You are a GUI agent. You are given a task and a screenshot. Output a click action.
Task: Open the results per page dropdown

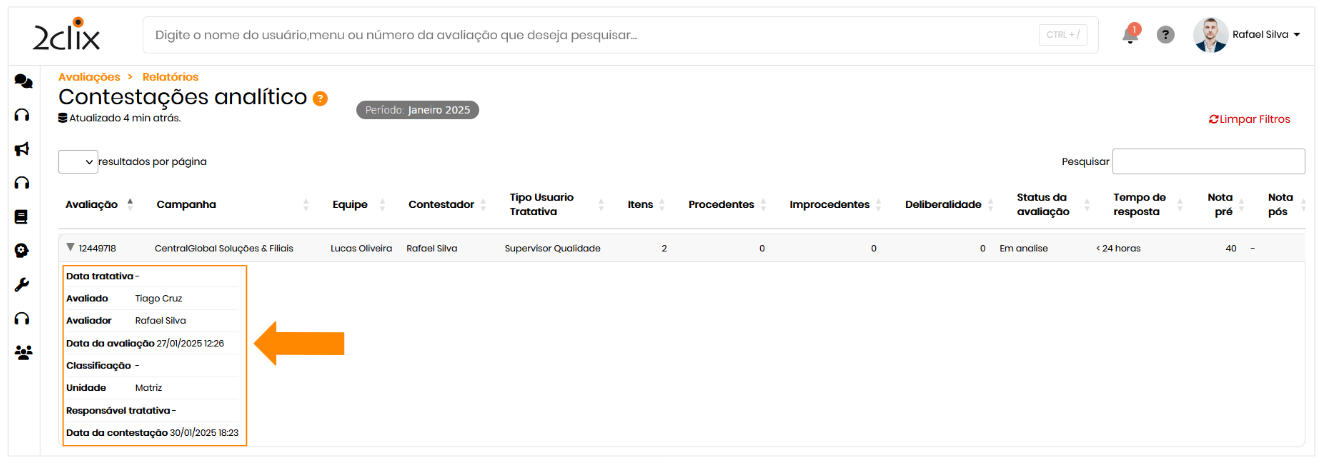pyautogui.click(x=78, y=162)
